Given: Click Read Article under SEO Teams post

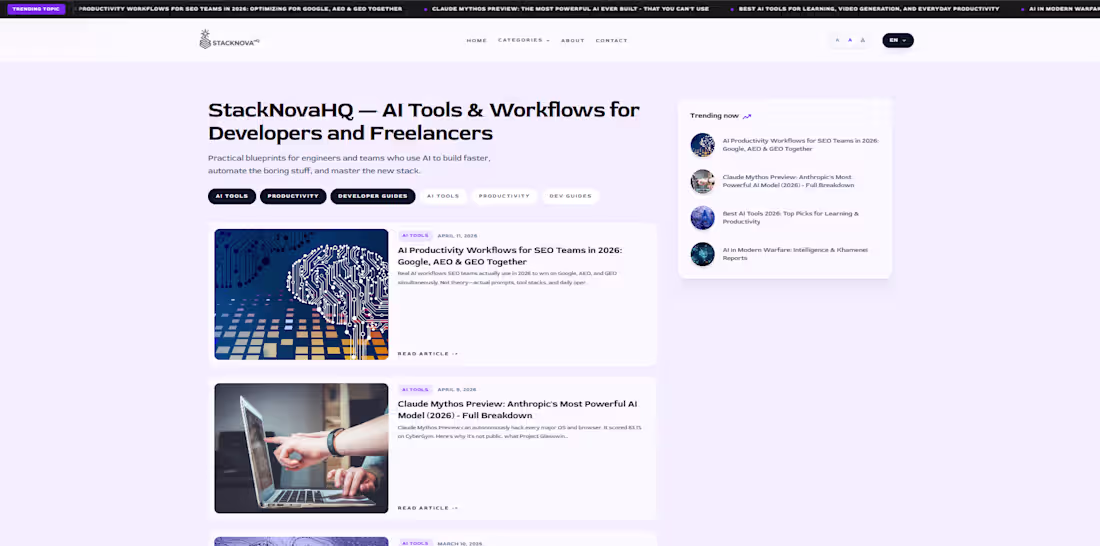Looking at the screenshot, I should tap(427, 354).
